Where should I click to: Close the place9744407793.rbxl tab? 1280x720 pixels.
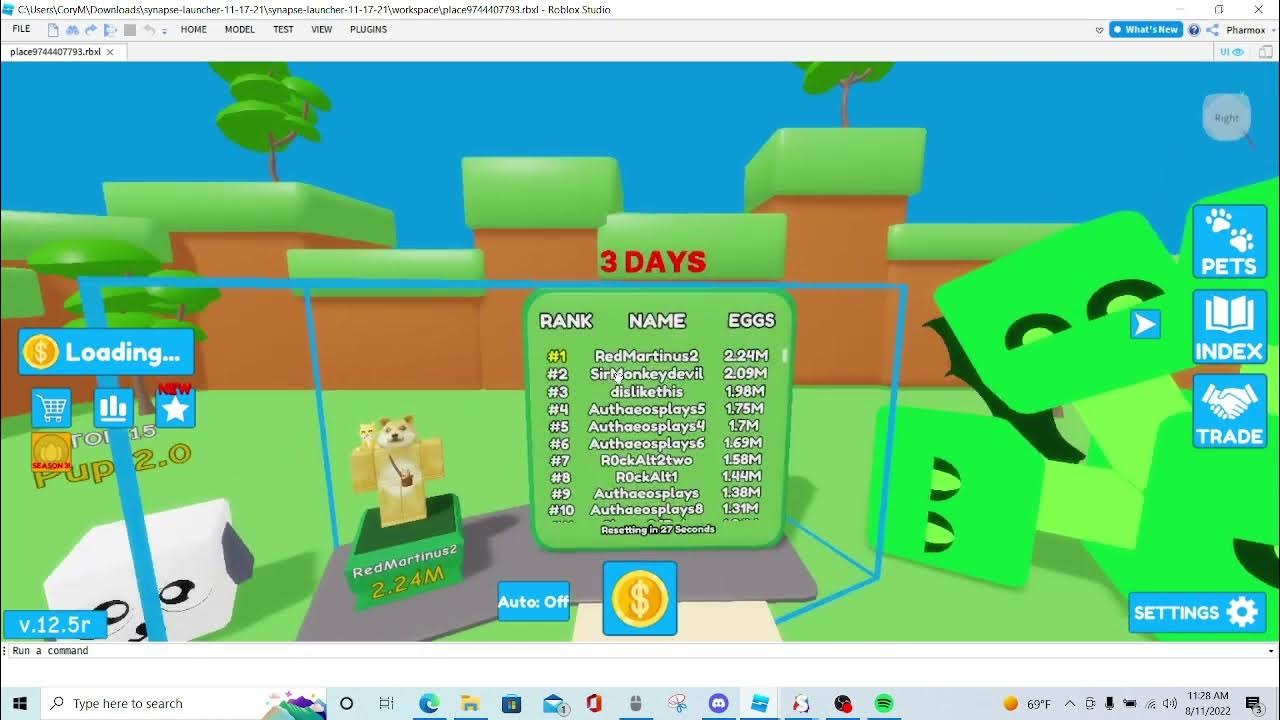click(x=110, y=52)
